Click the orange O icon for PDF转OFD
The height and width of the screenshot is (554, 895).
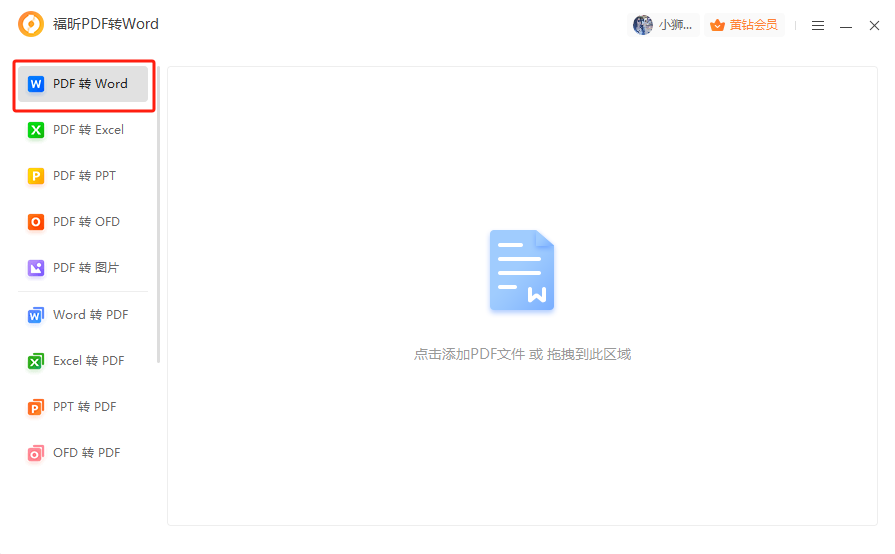coord(36,222)
